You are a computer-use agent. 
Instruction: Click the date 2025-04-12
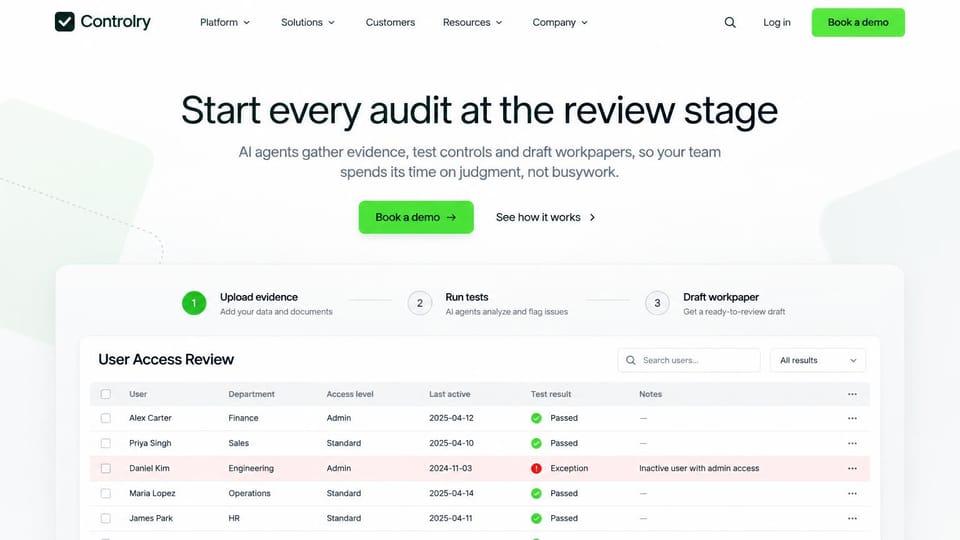coord(451,418)
